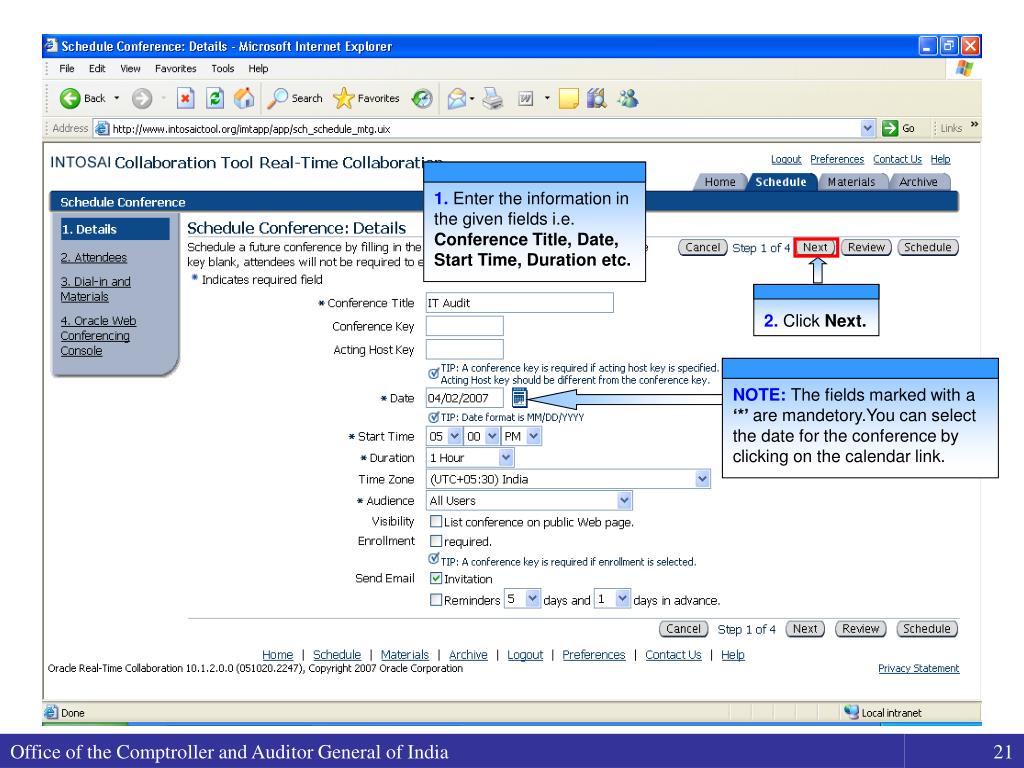Open the Tools menu

[222, 69]
